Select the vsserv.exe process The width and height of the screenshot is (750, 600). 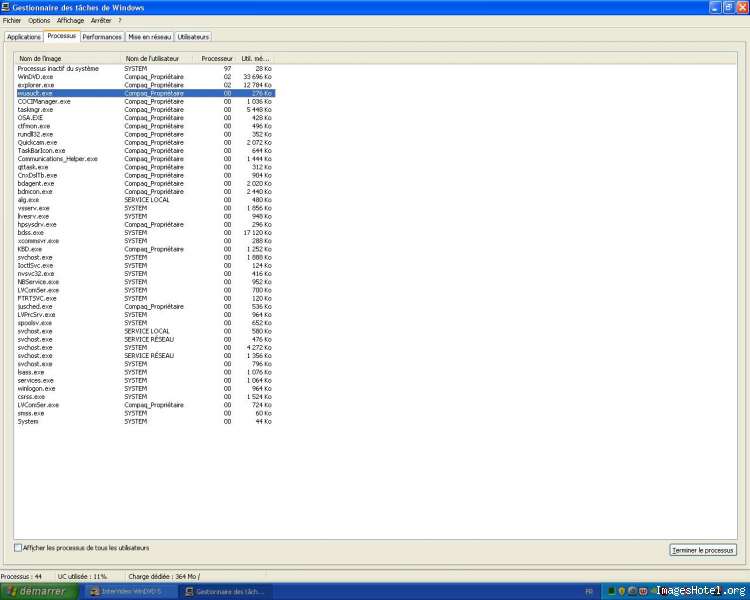click(145, 208)
